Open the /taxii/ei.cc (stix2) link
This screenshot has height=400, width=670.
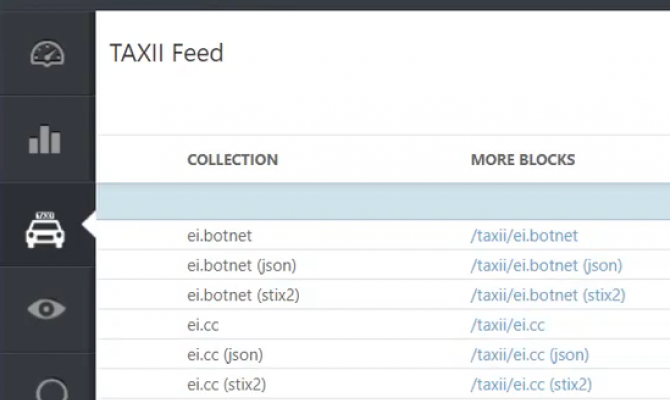pos(531,384)
